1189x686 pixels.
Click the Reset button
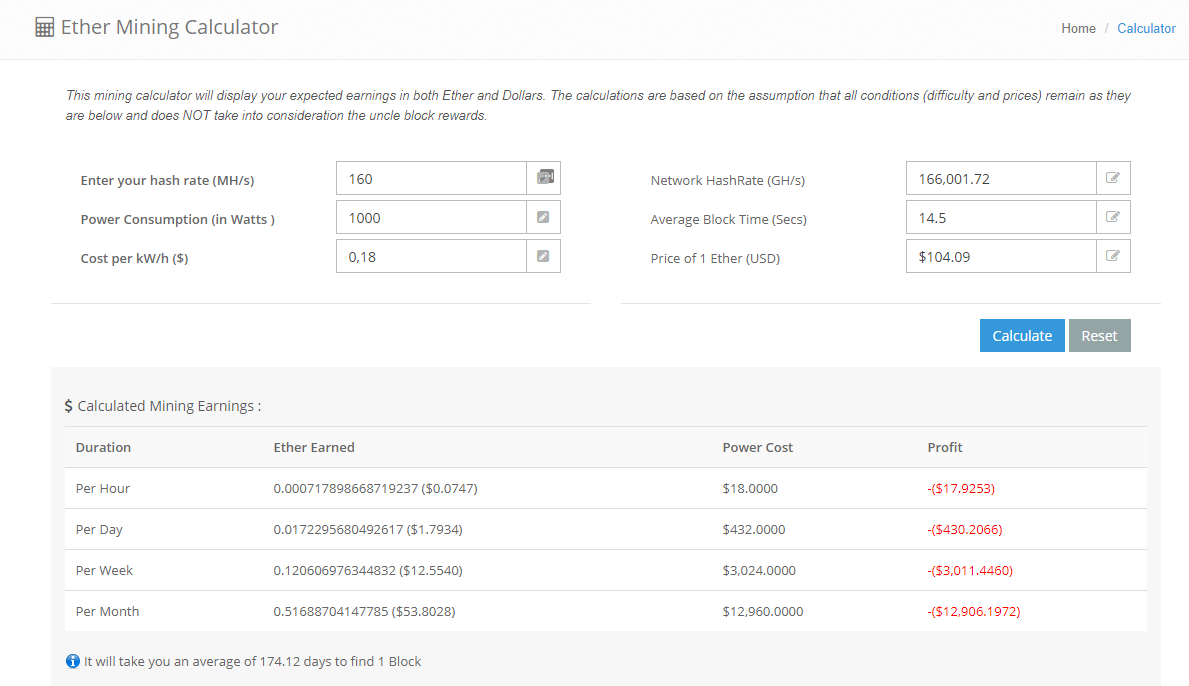click(1100, 336)
